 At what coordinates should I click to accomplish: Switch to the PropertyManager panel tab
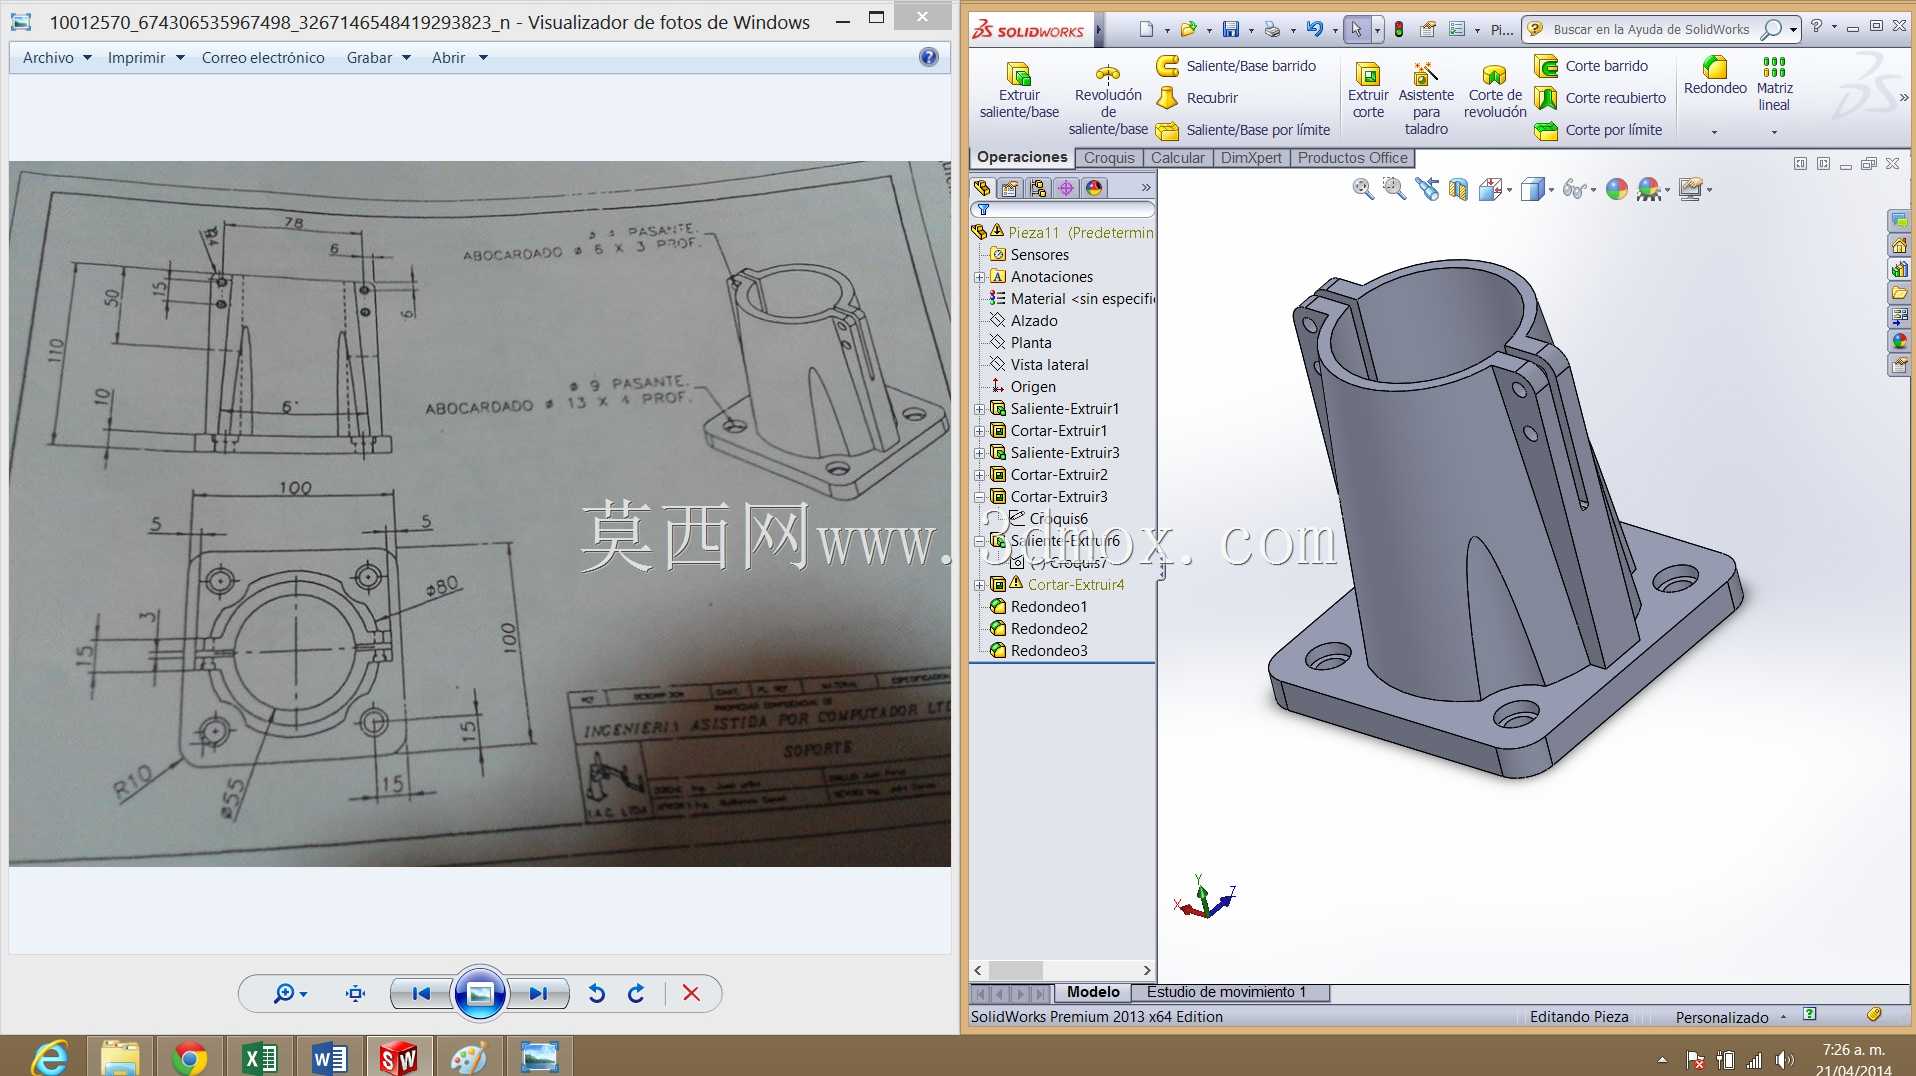[x=1010, y=188]
